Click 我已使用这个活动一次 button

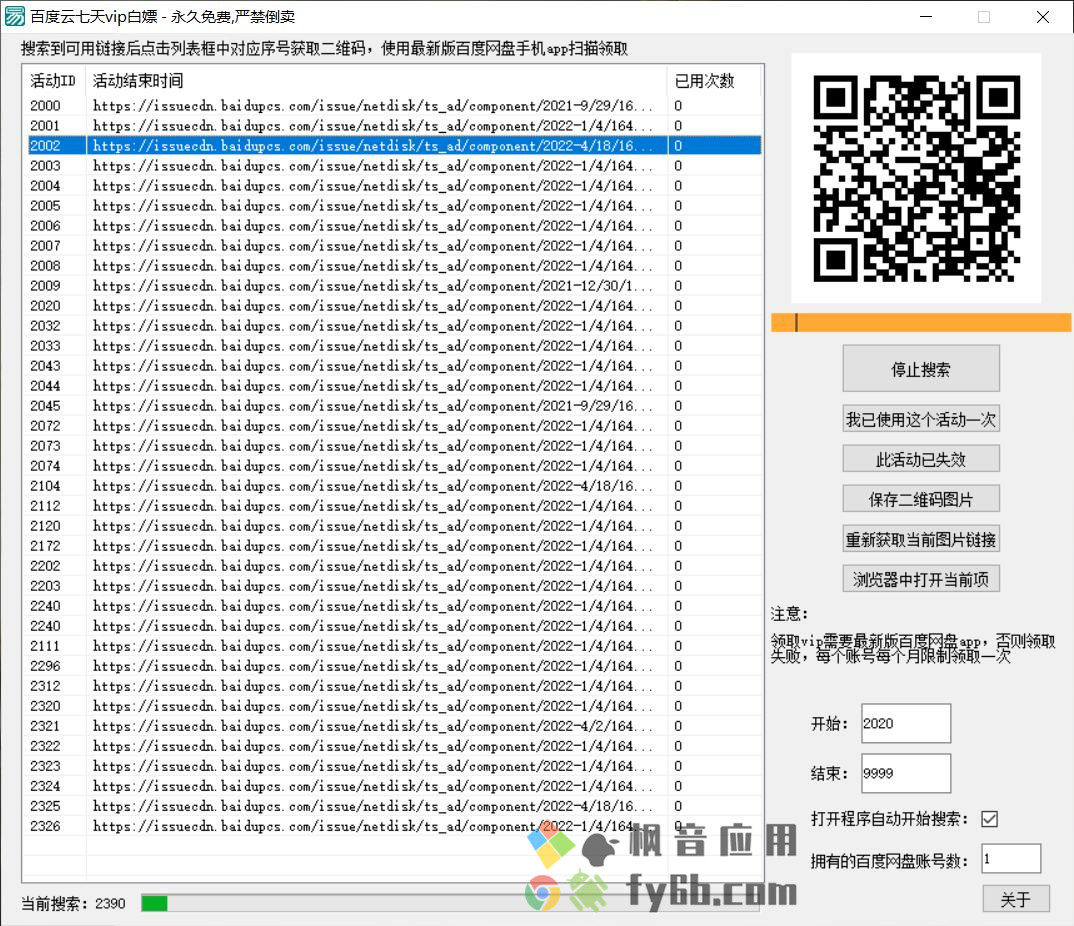921,419
